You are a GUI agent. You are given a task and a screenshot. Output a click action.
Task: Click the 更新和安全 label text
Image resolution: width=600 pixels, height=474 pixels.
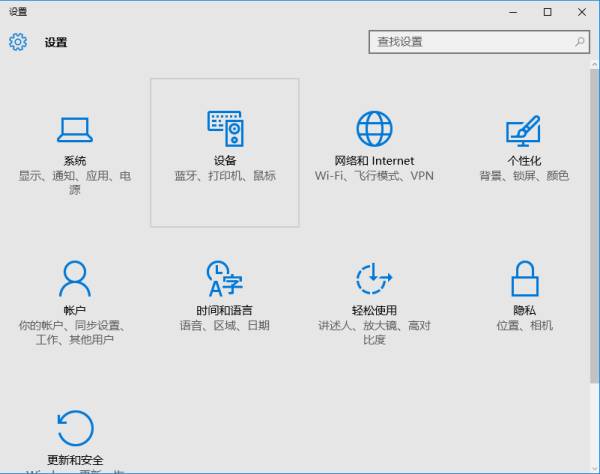click(75, 460)
